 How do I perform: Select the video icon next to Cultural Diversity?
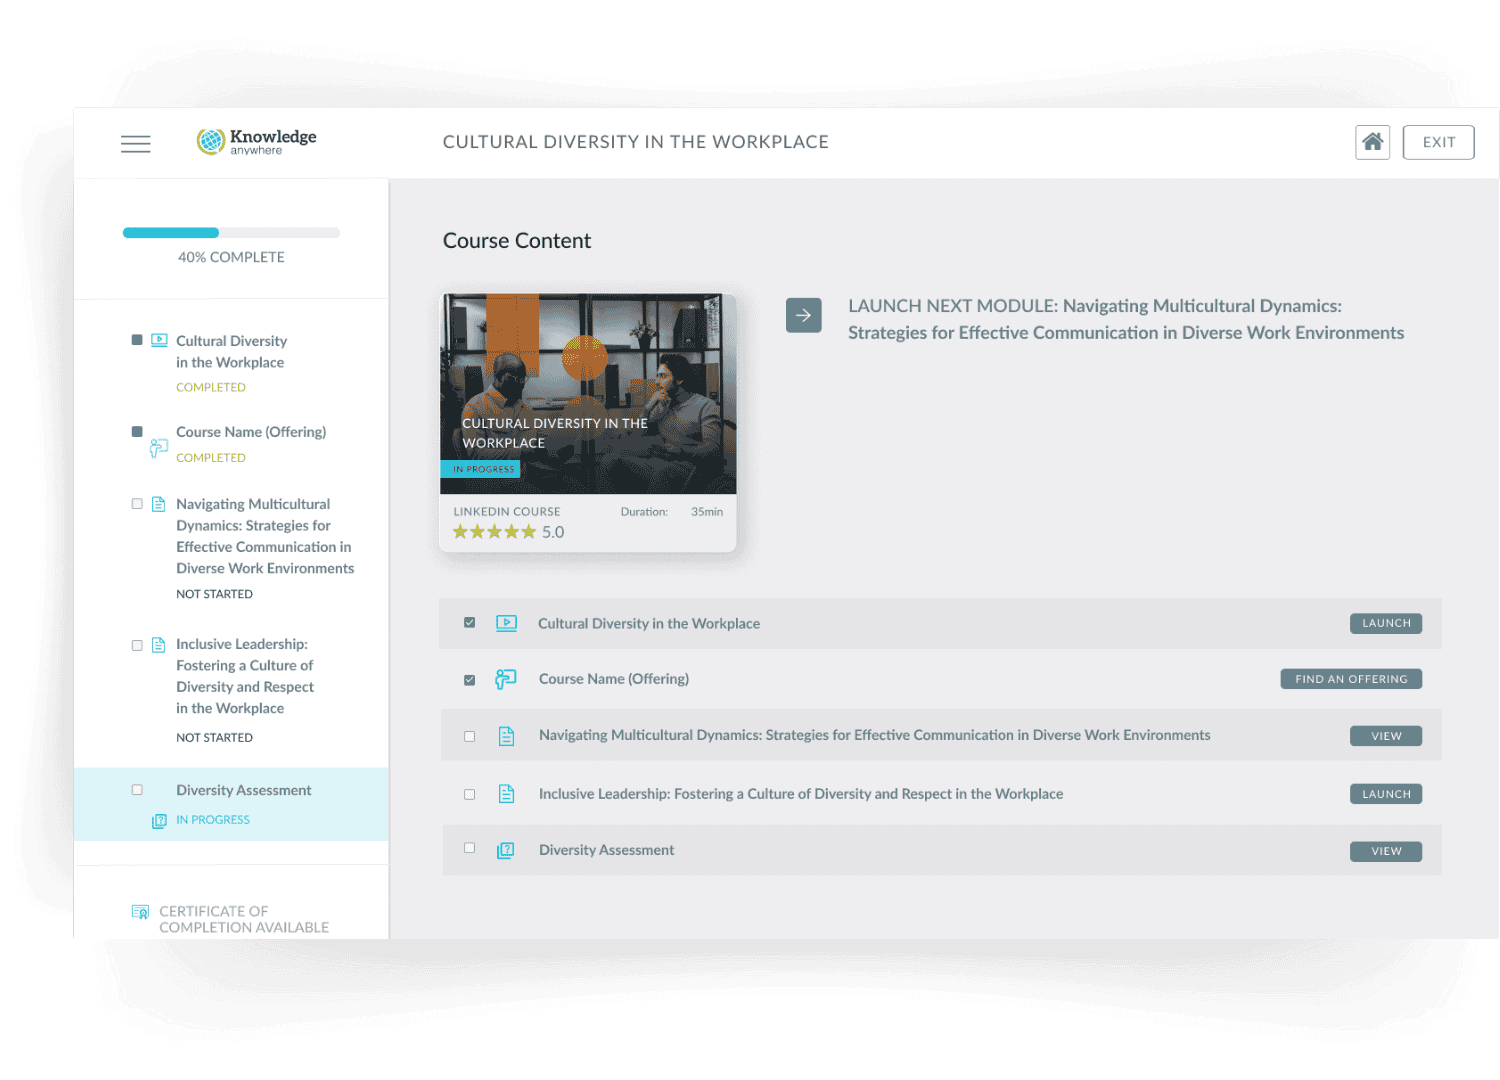[159, 340]
